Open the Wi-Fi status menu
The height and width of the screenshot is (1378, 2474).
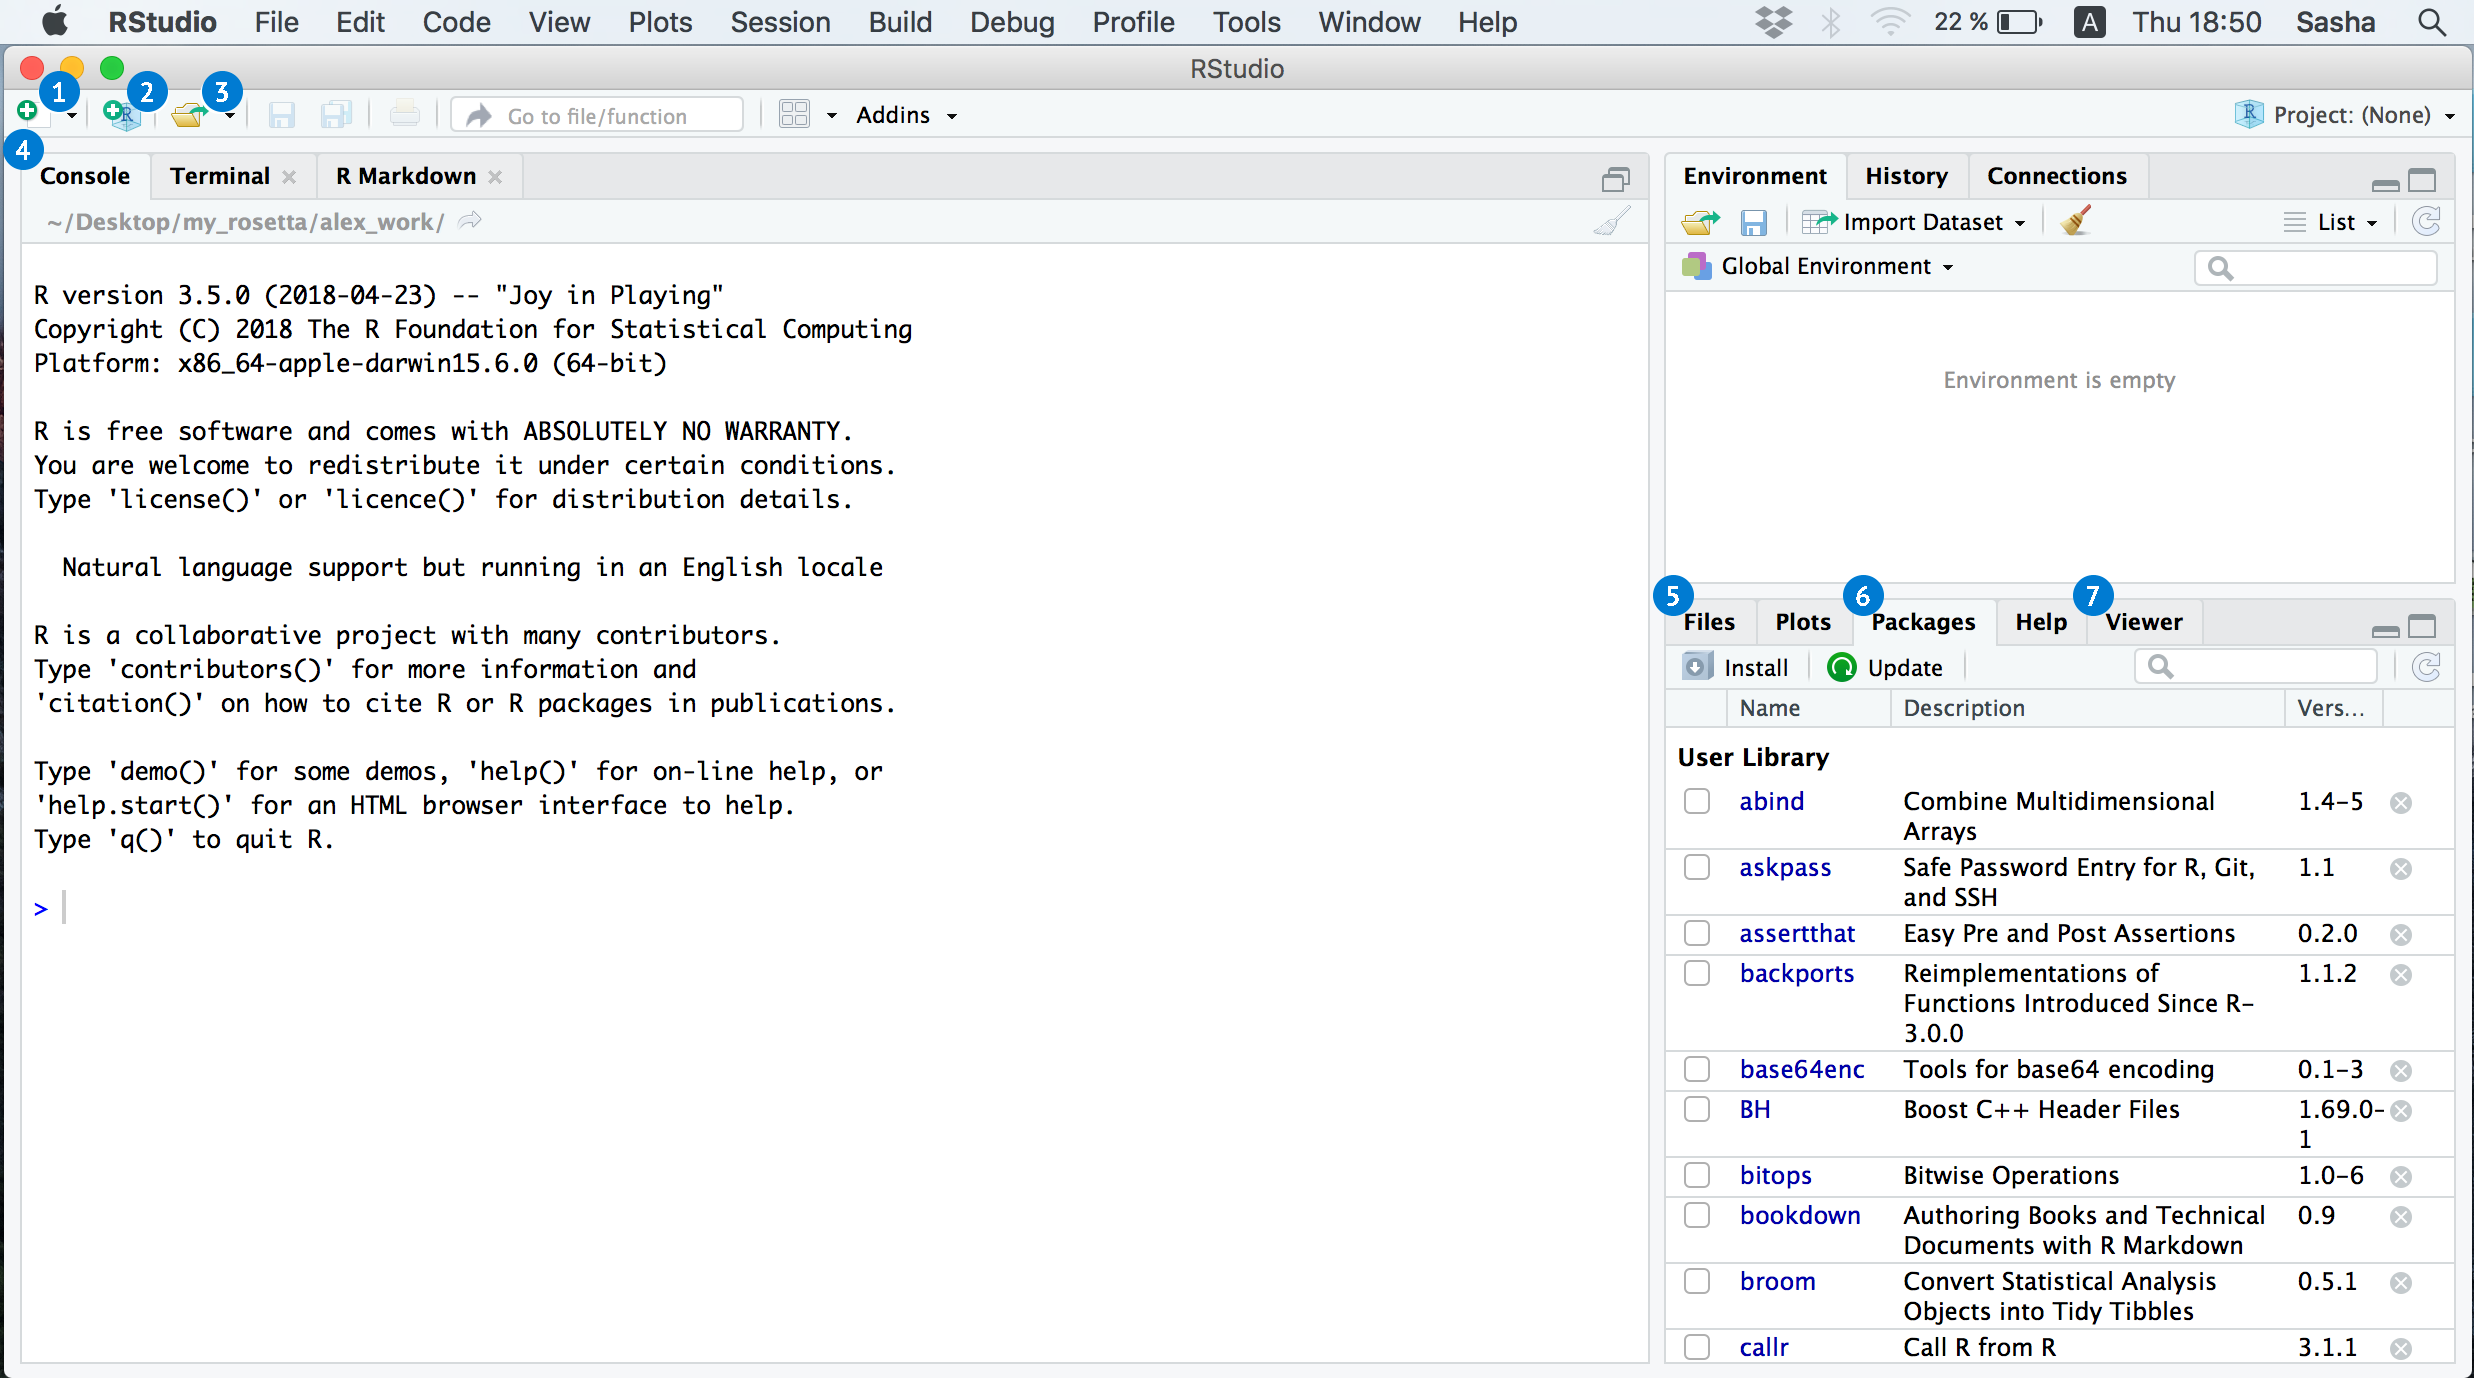tap(1890, 22)
